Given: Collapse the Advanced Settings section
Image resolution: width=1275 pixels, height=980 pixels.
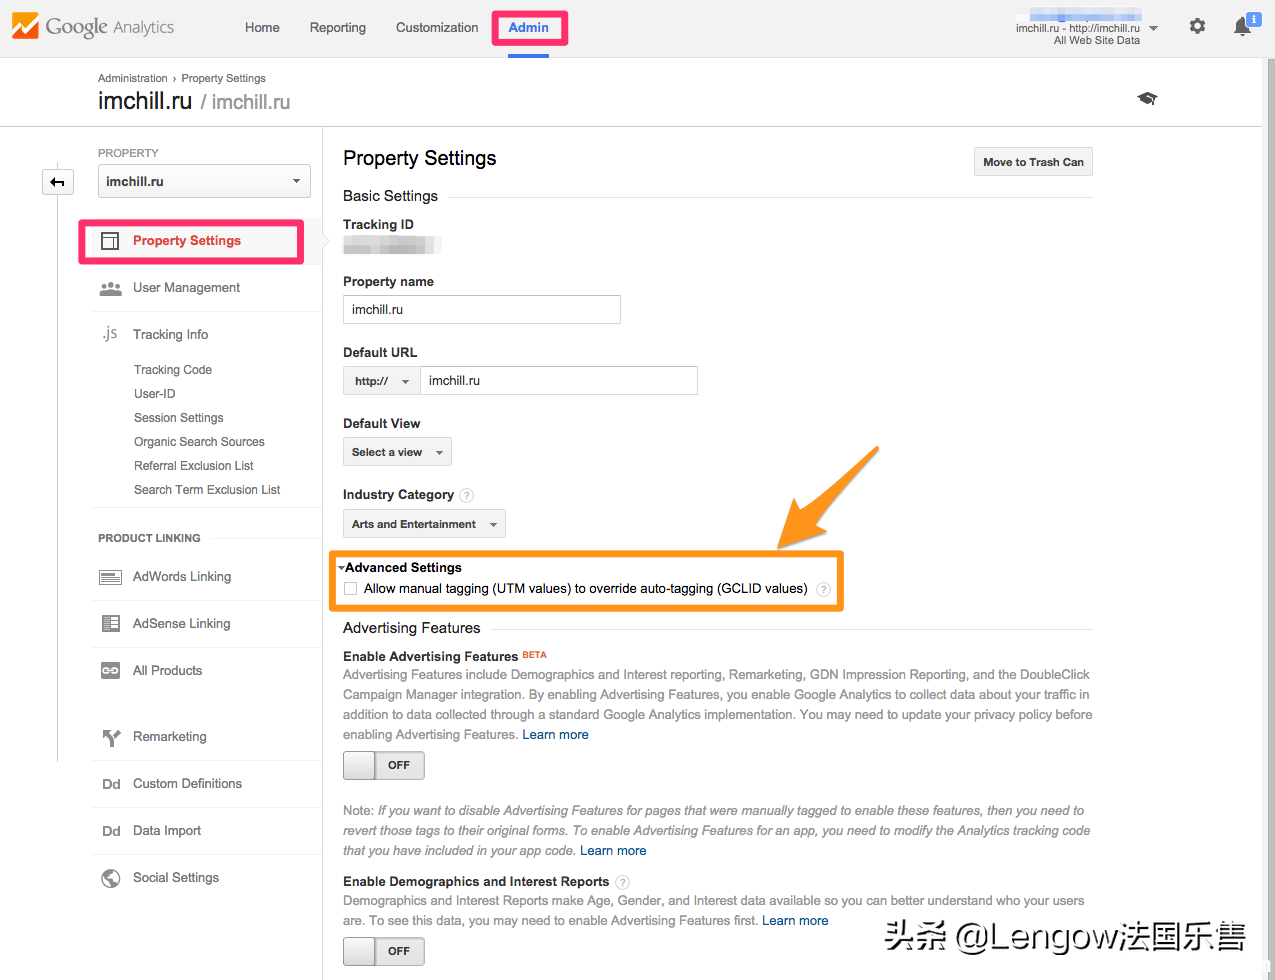Looking at the screenshot, I should click(x=400, y=568).
